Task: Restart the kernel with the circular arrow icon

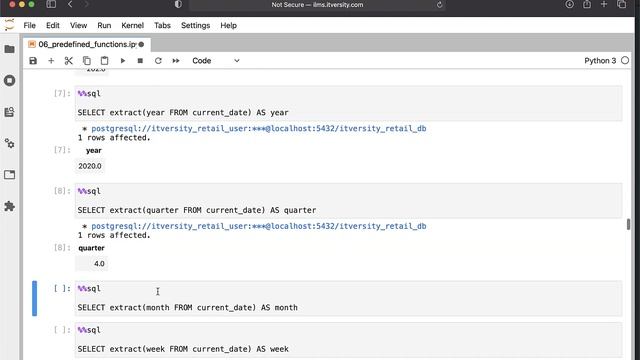Action: point(158,61)
